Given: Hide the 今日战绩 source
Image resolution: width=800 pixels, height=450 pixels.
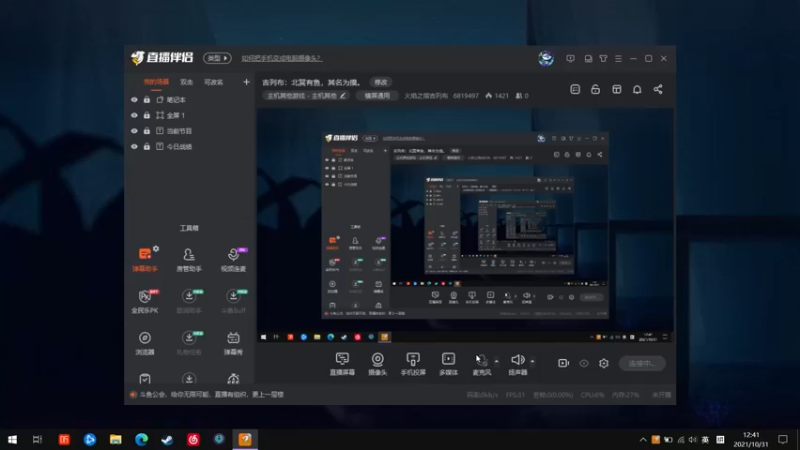Looking at the screenshot, I should [x=134, y=146].
